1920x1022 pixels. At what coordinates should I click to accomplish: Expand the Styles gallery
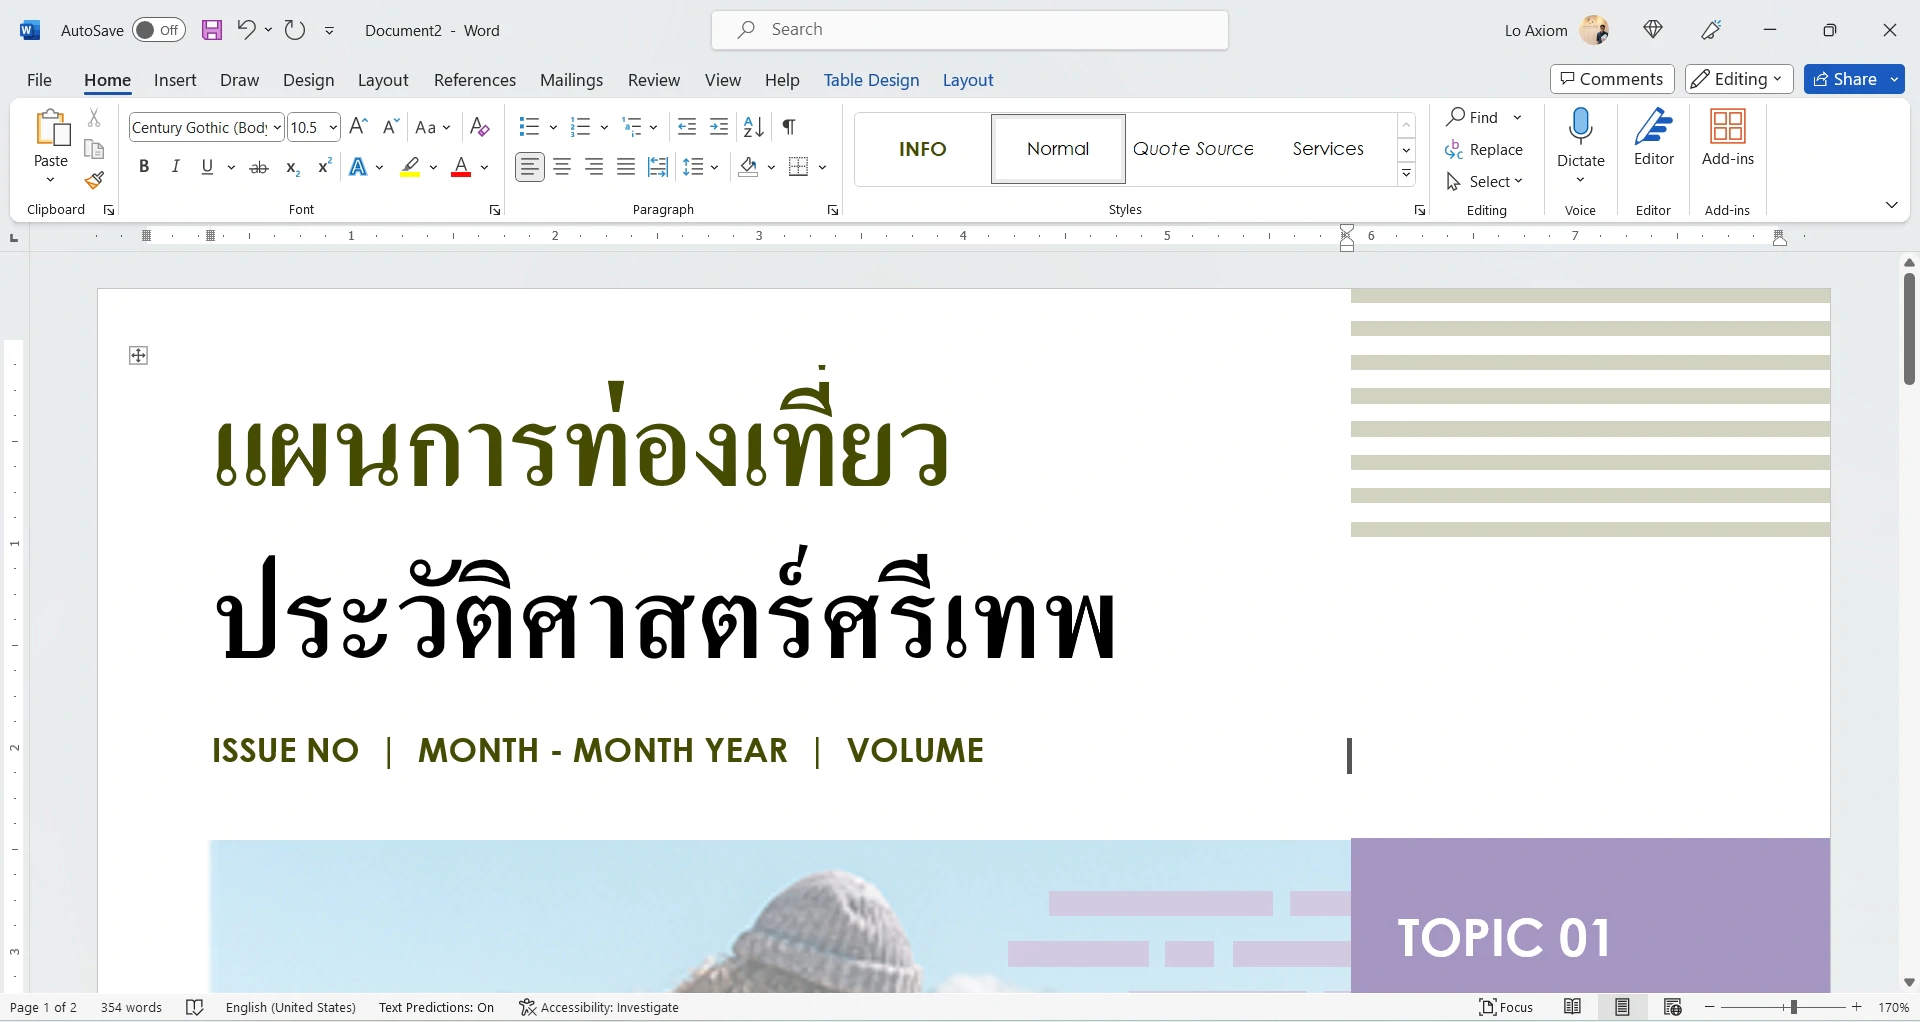(1407, 174)
